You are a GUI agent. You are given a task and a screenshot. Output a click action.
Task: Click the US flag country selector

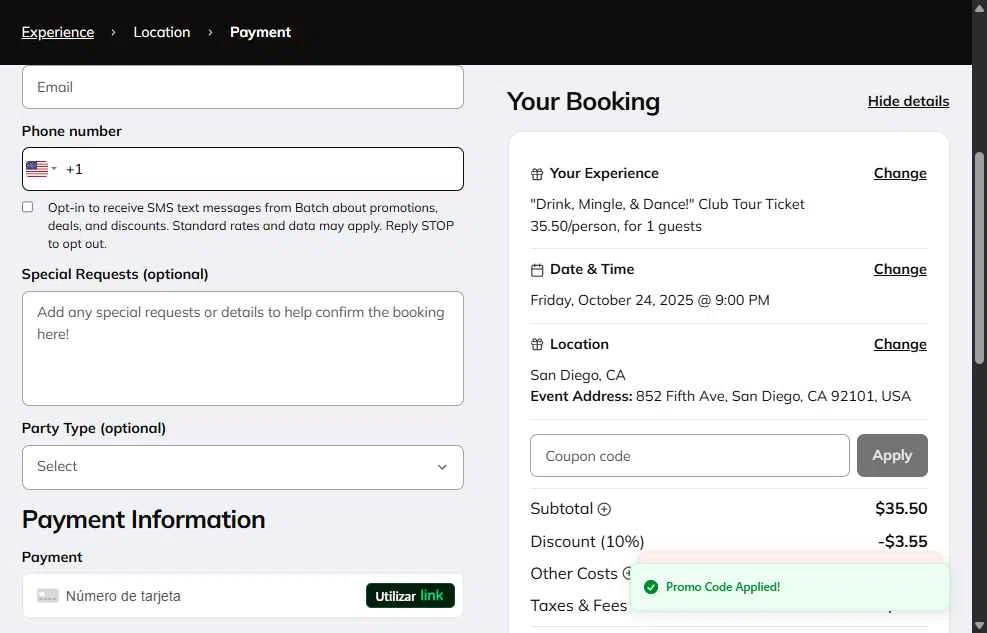pos(42,169)
